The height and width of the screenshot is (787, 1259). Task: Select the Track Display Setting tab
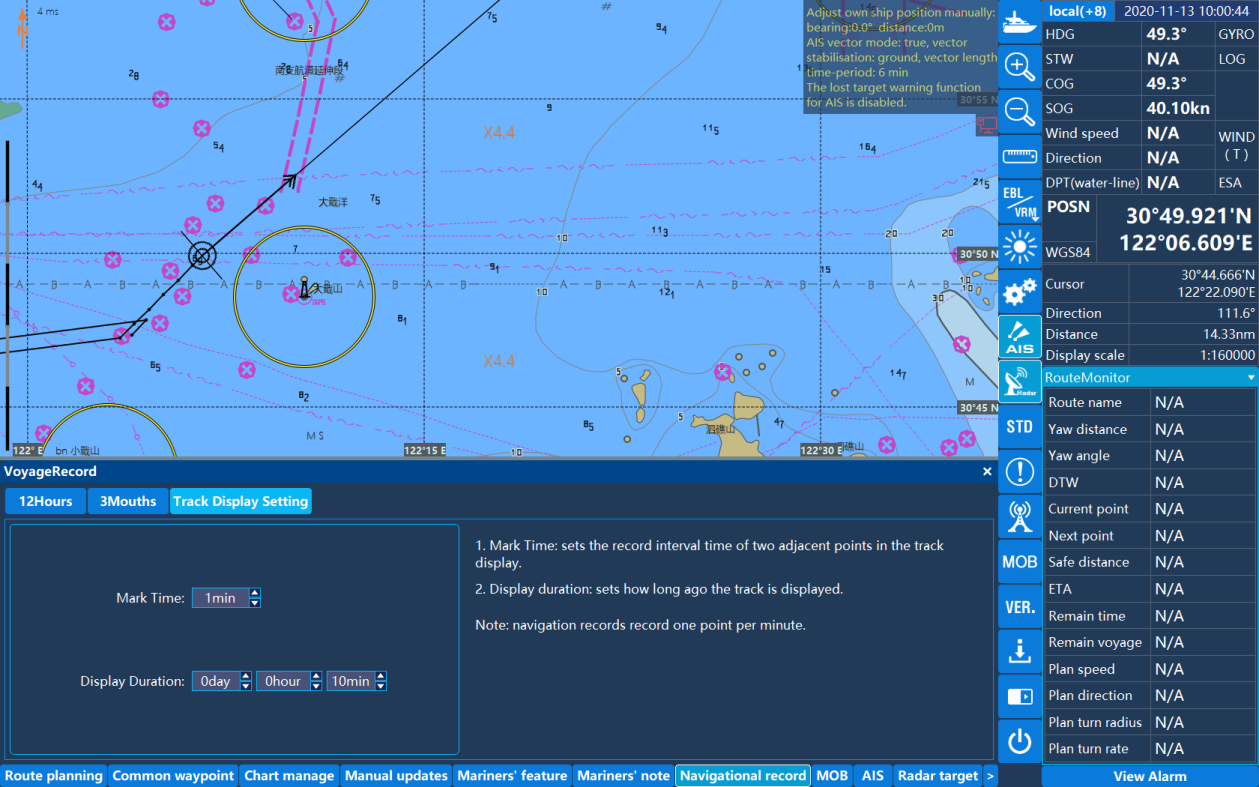(x=240, y=501)
